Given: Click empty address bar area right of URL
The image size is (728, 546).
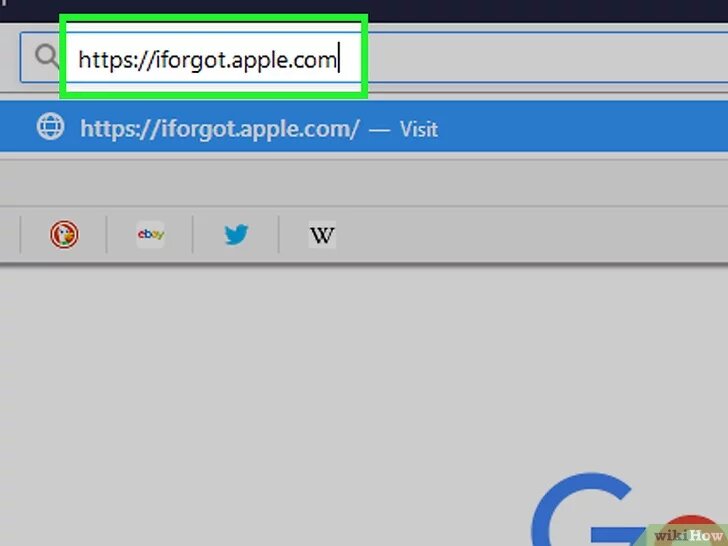Looking at the screenshot, I should (548, 58).
